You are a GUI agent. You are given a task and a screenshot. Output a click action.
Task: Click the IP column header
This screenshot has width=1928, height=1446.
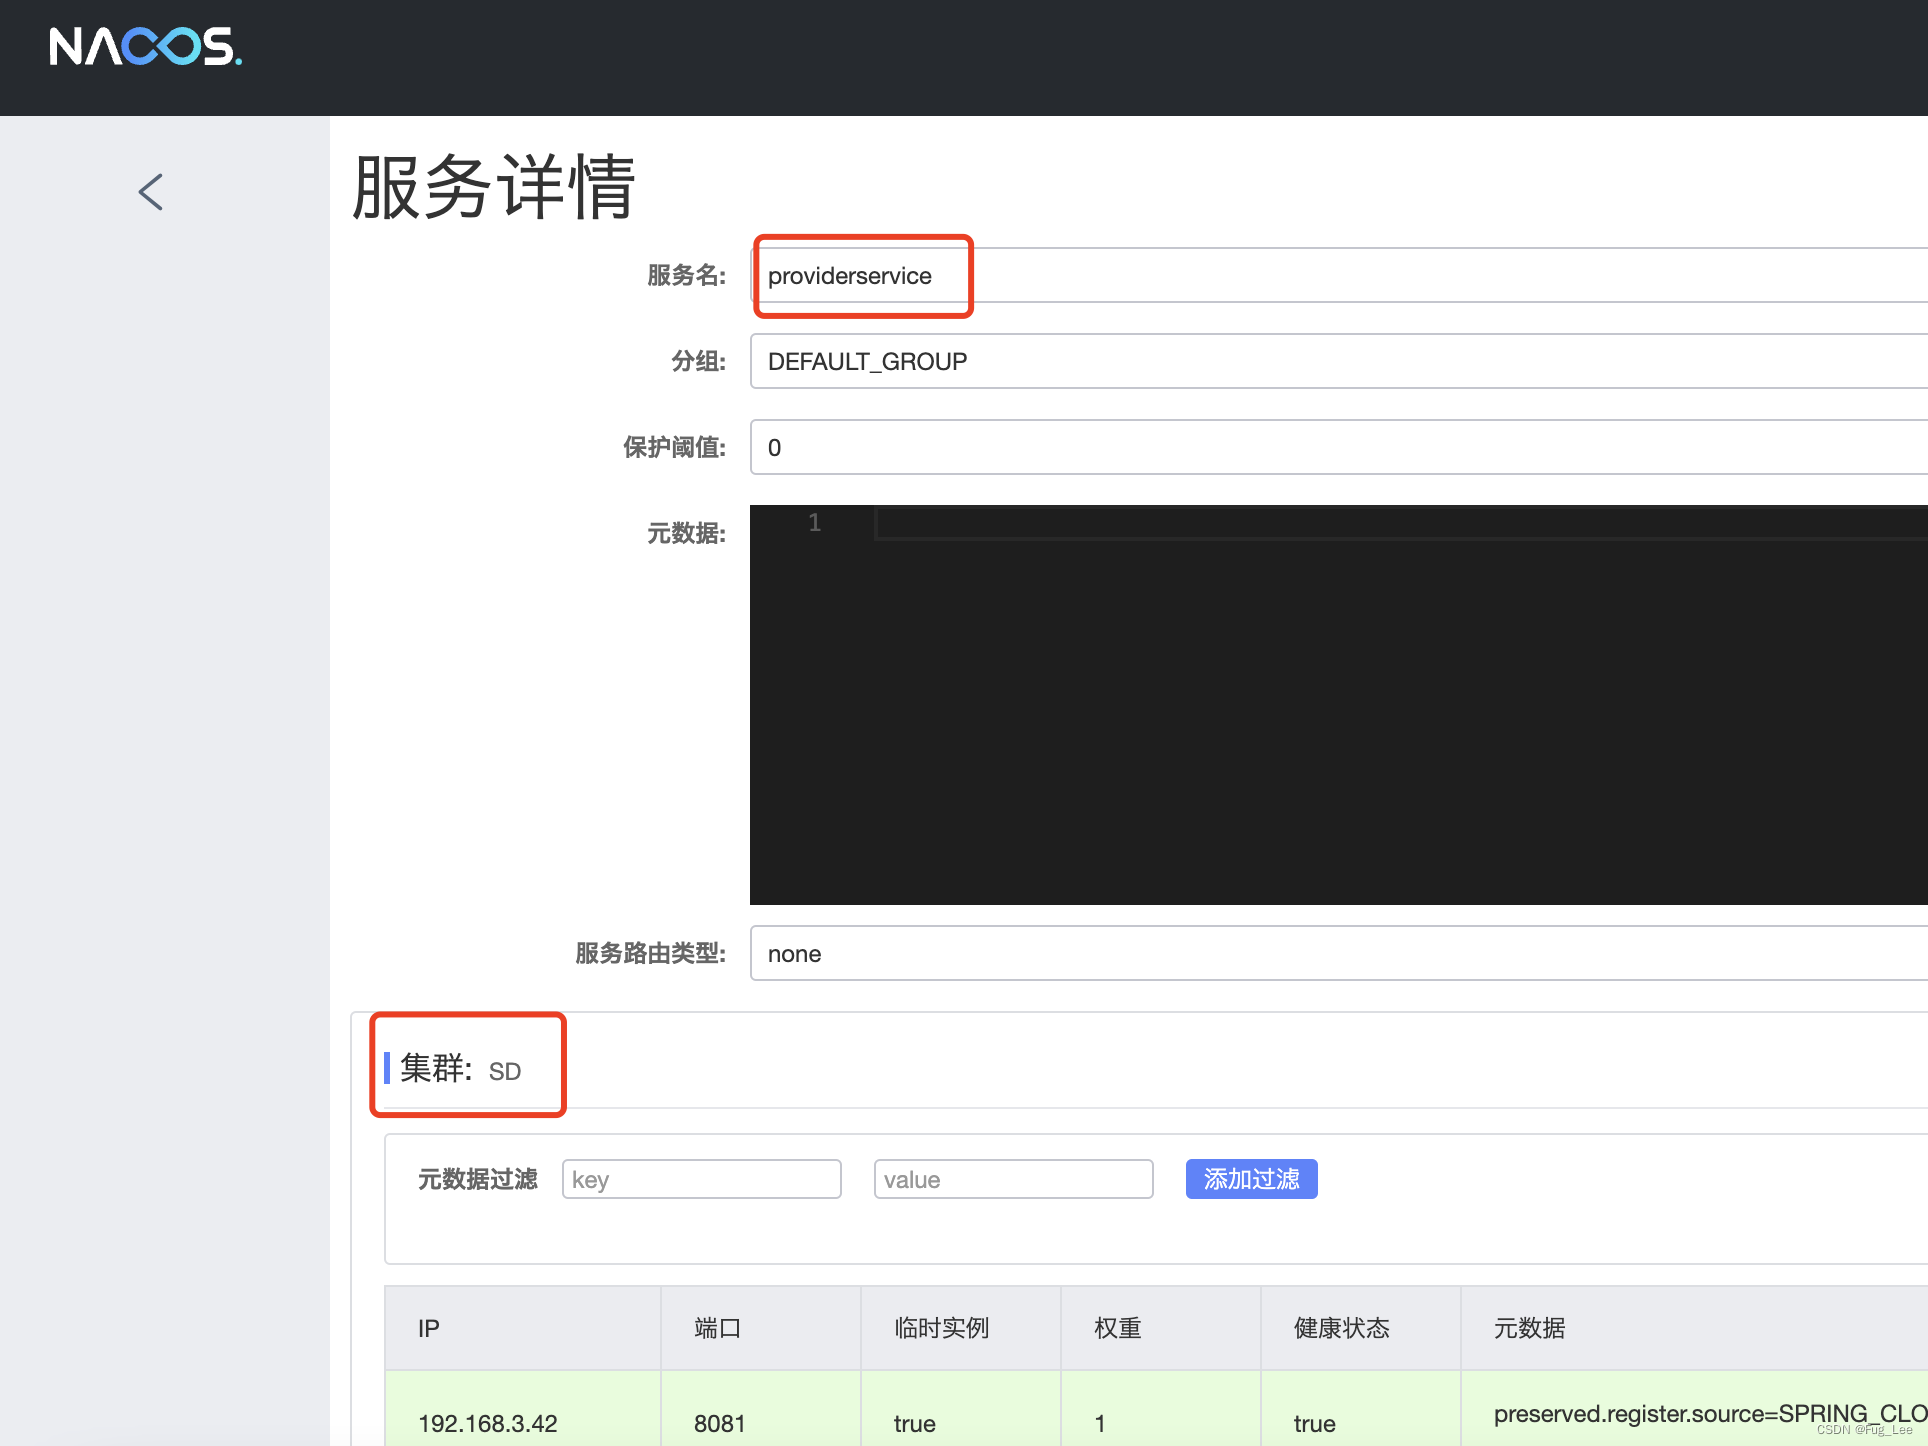tap(523, 1329)
